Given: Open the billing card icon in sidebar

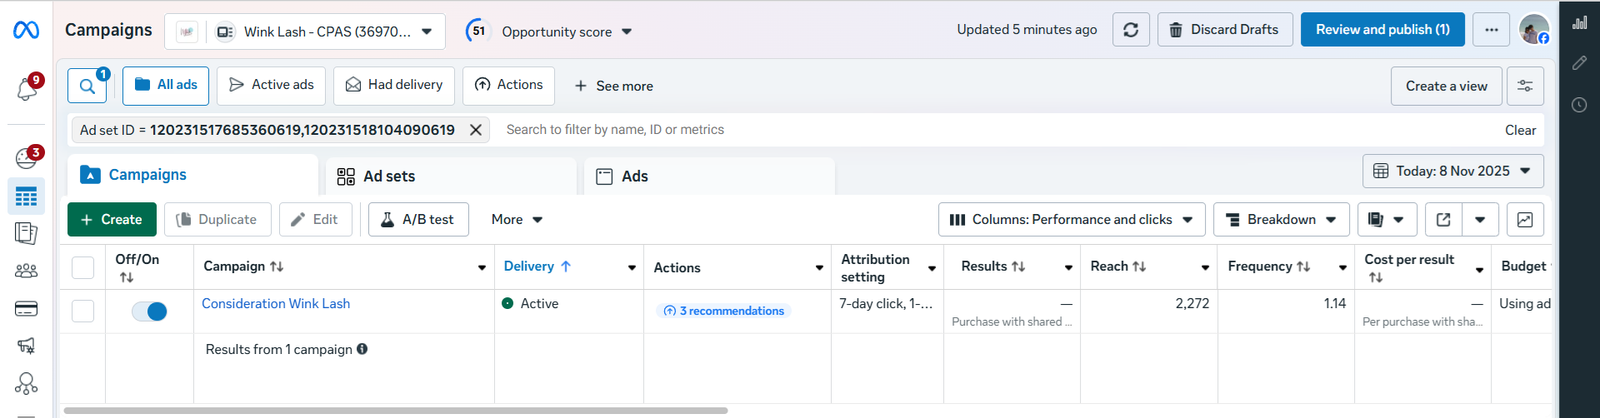Looking at the screenshot, I should coord(27,309).
